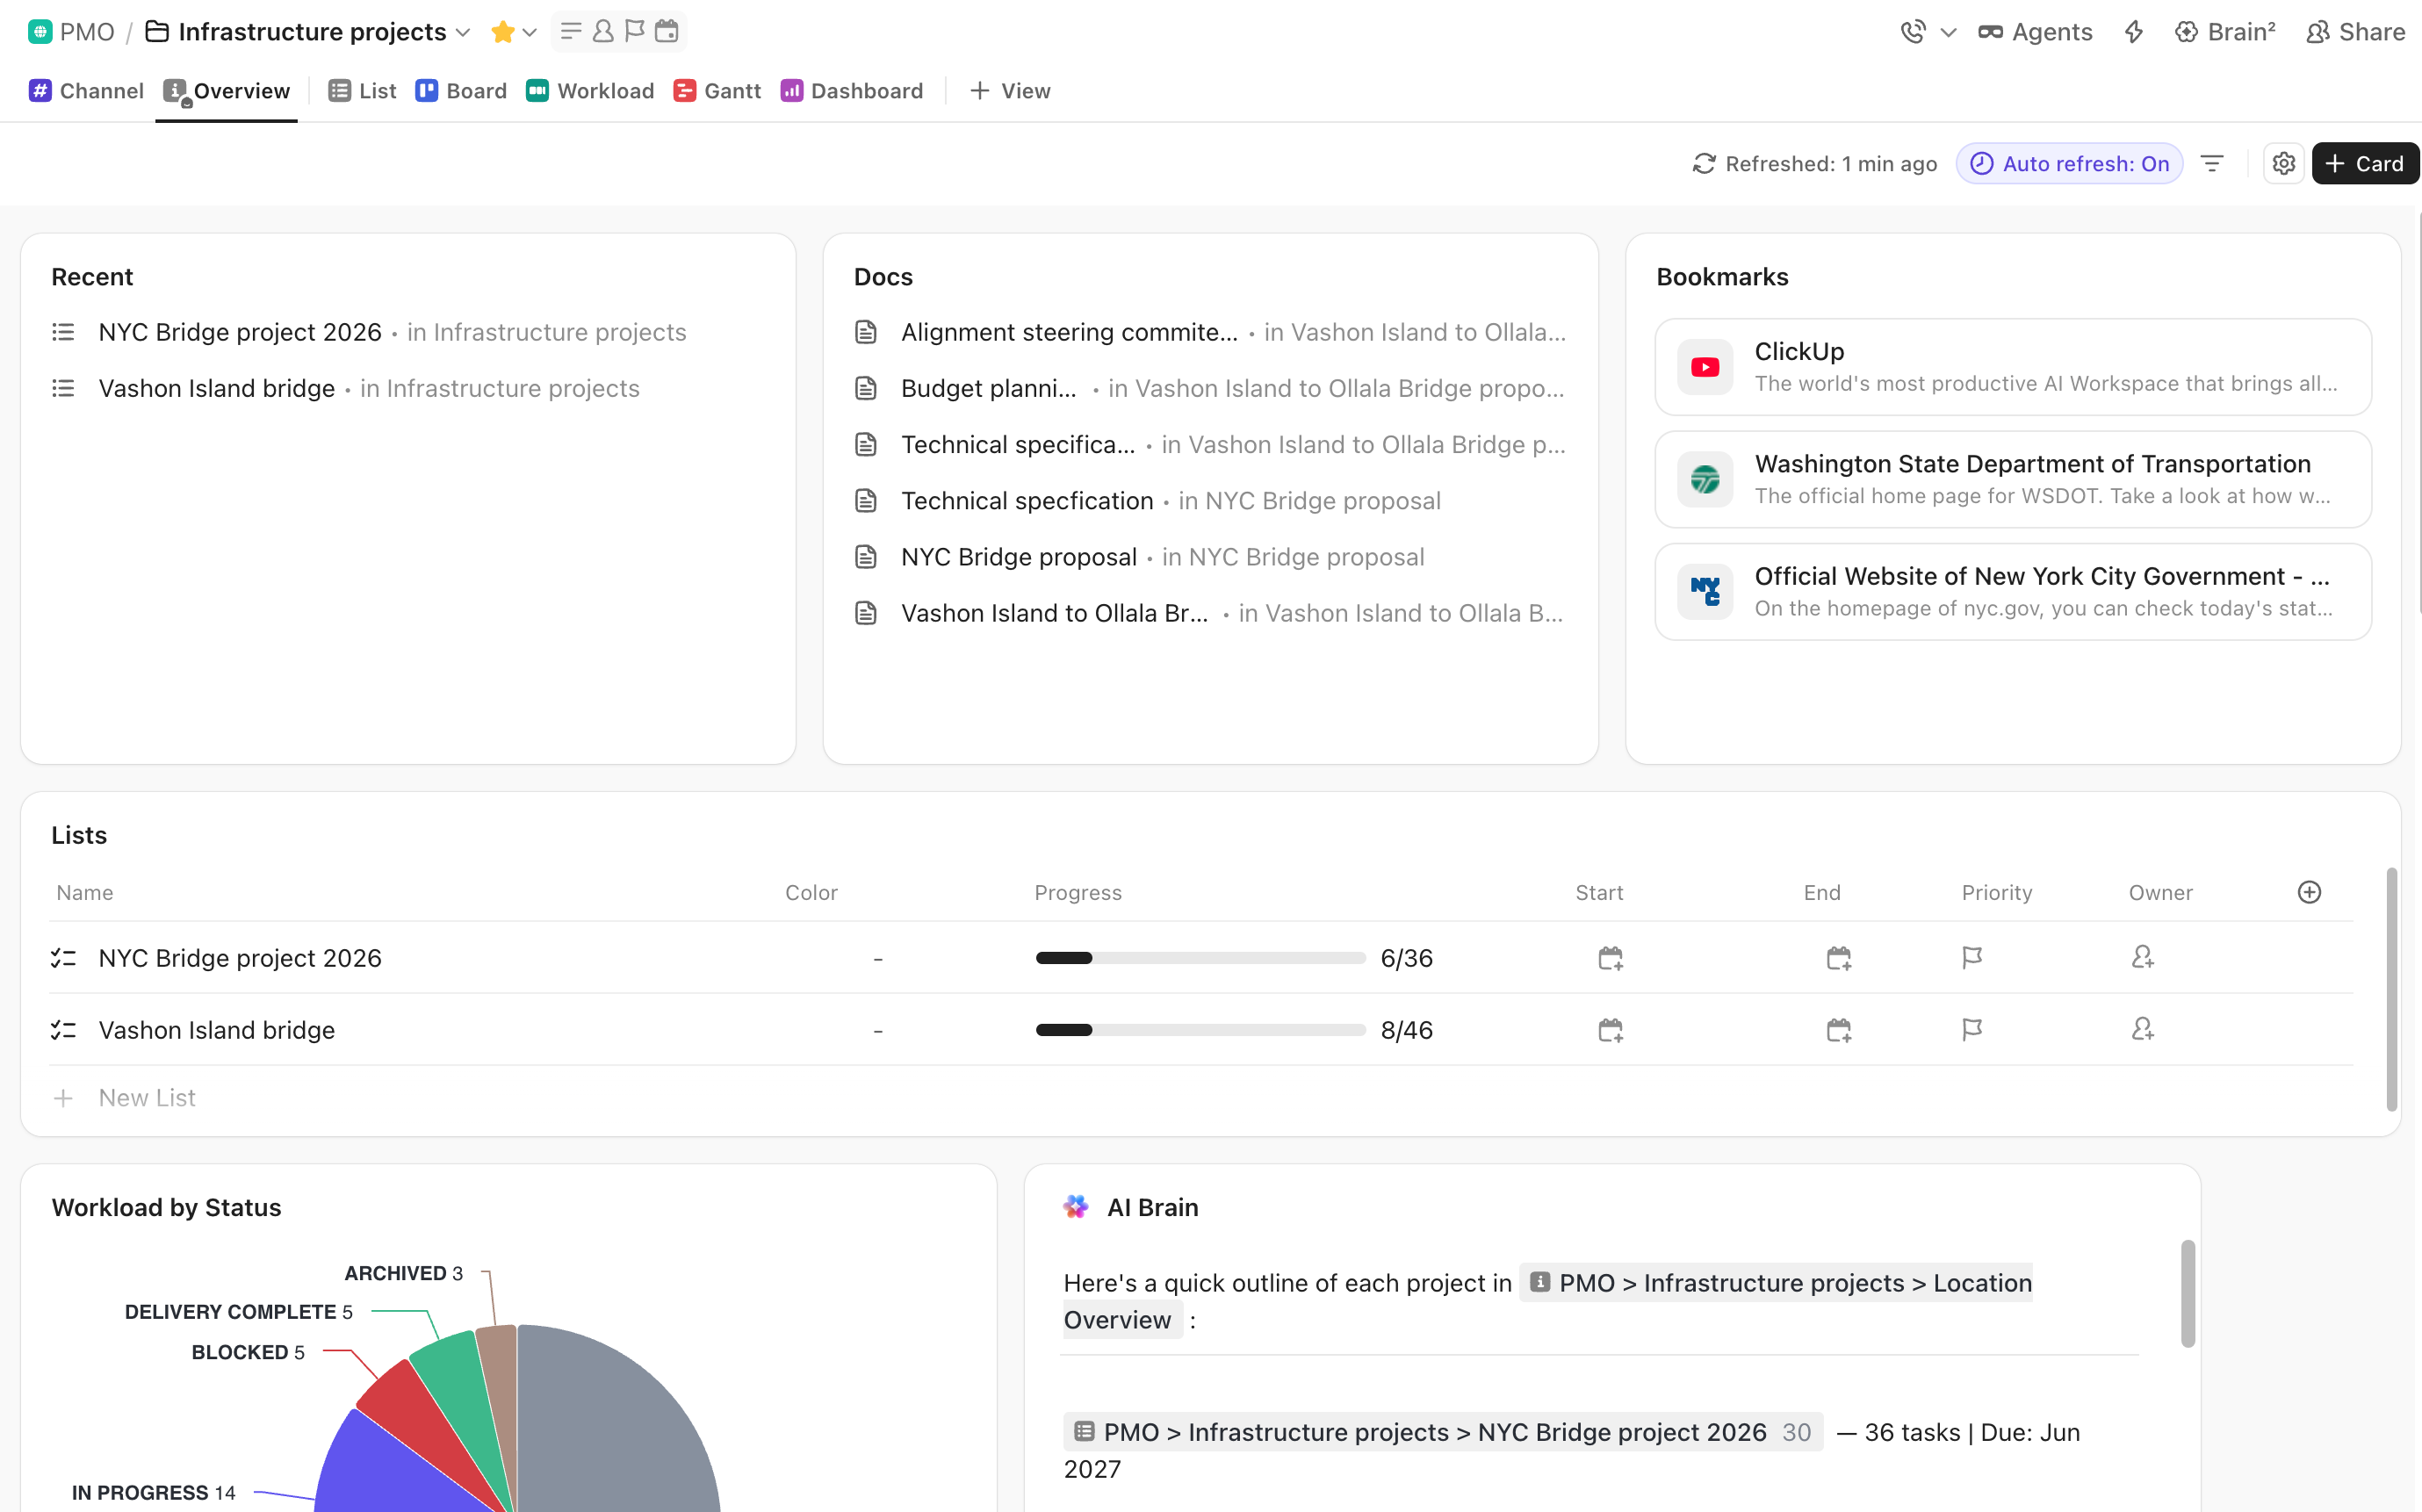The width and height of the screenshot is (2422, 1512).
Task: Open NYC Bridge project 2026 in Recent
Action: tap(240, 332)
